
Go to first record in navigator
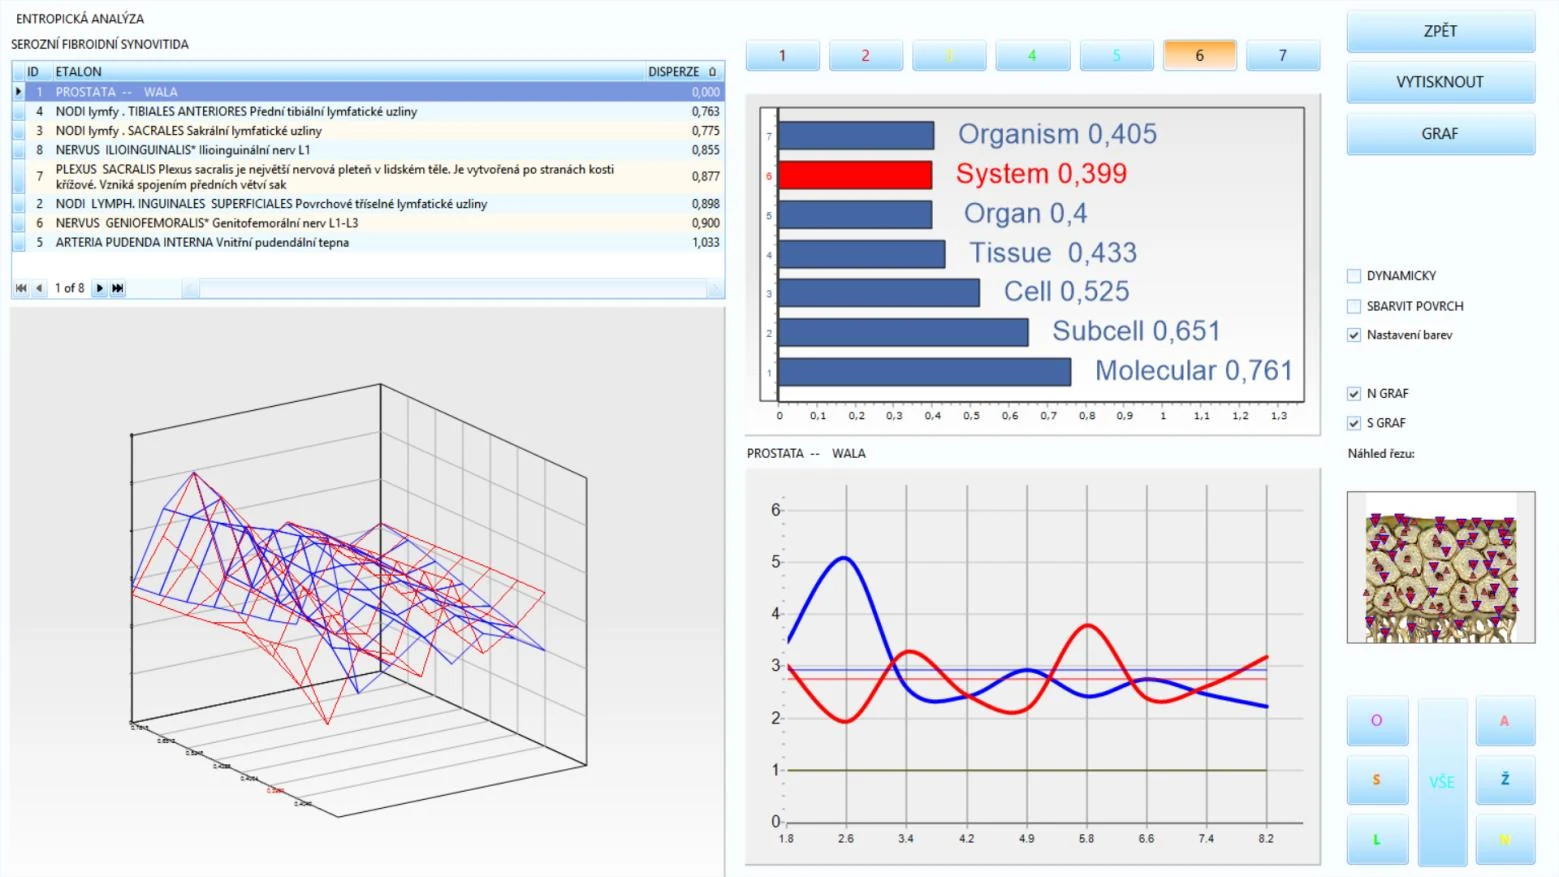pyautogui.click(x=21, y=288)
